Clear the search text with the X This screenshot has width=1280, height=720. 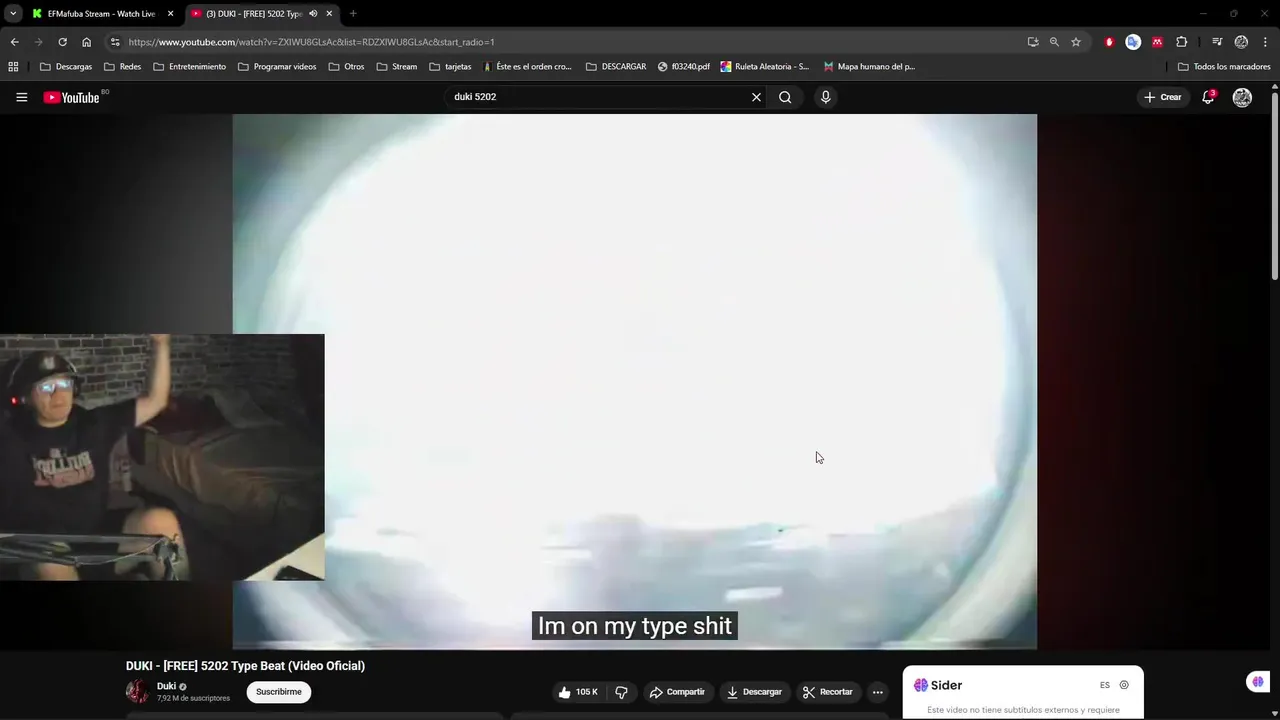click(756, 97)
